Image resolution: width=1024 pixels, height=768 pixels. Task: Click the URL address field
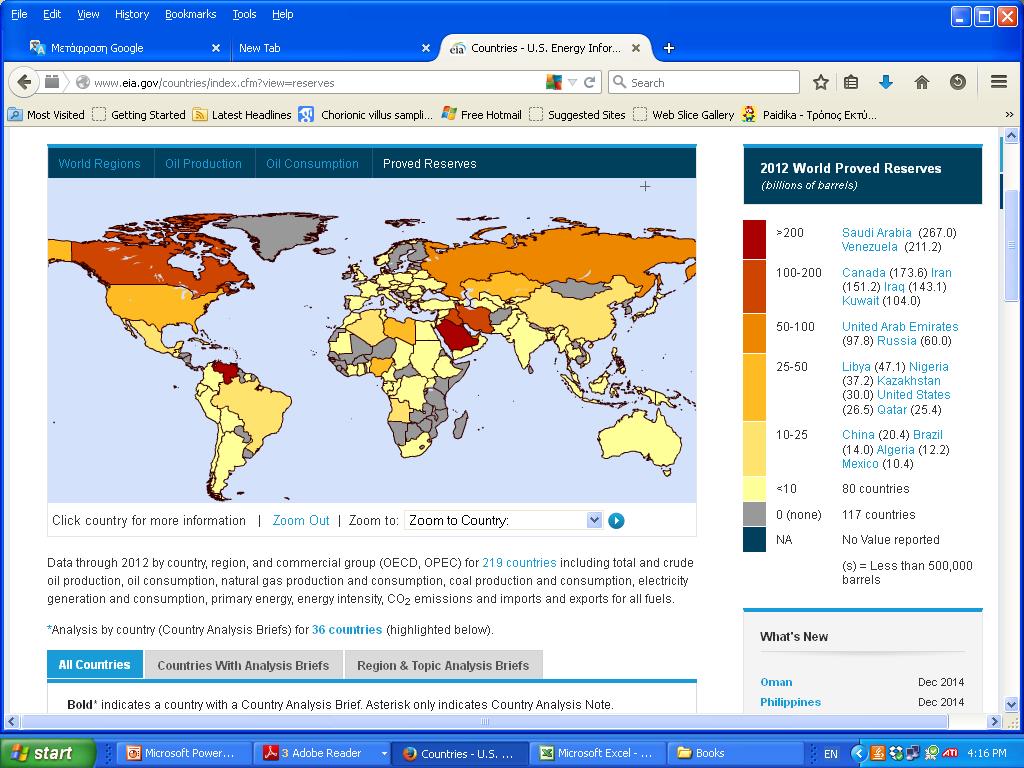[313, 83]
